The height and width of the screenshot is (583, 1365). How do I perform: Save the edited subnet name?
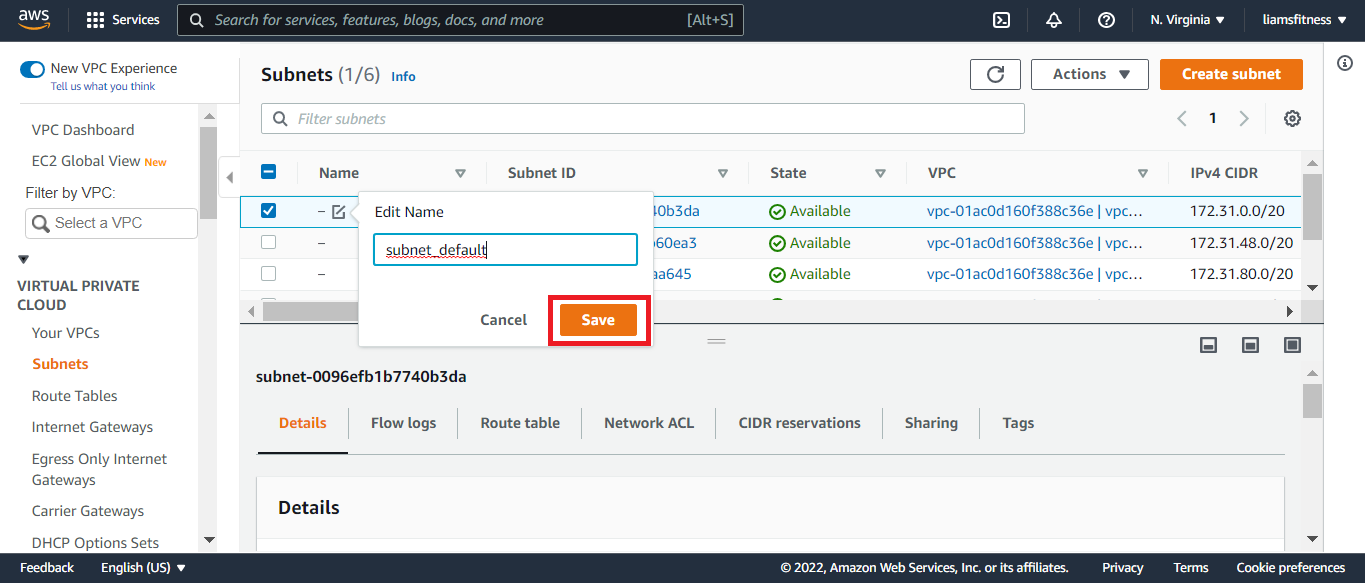(598, 320)
